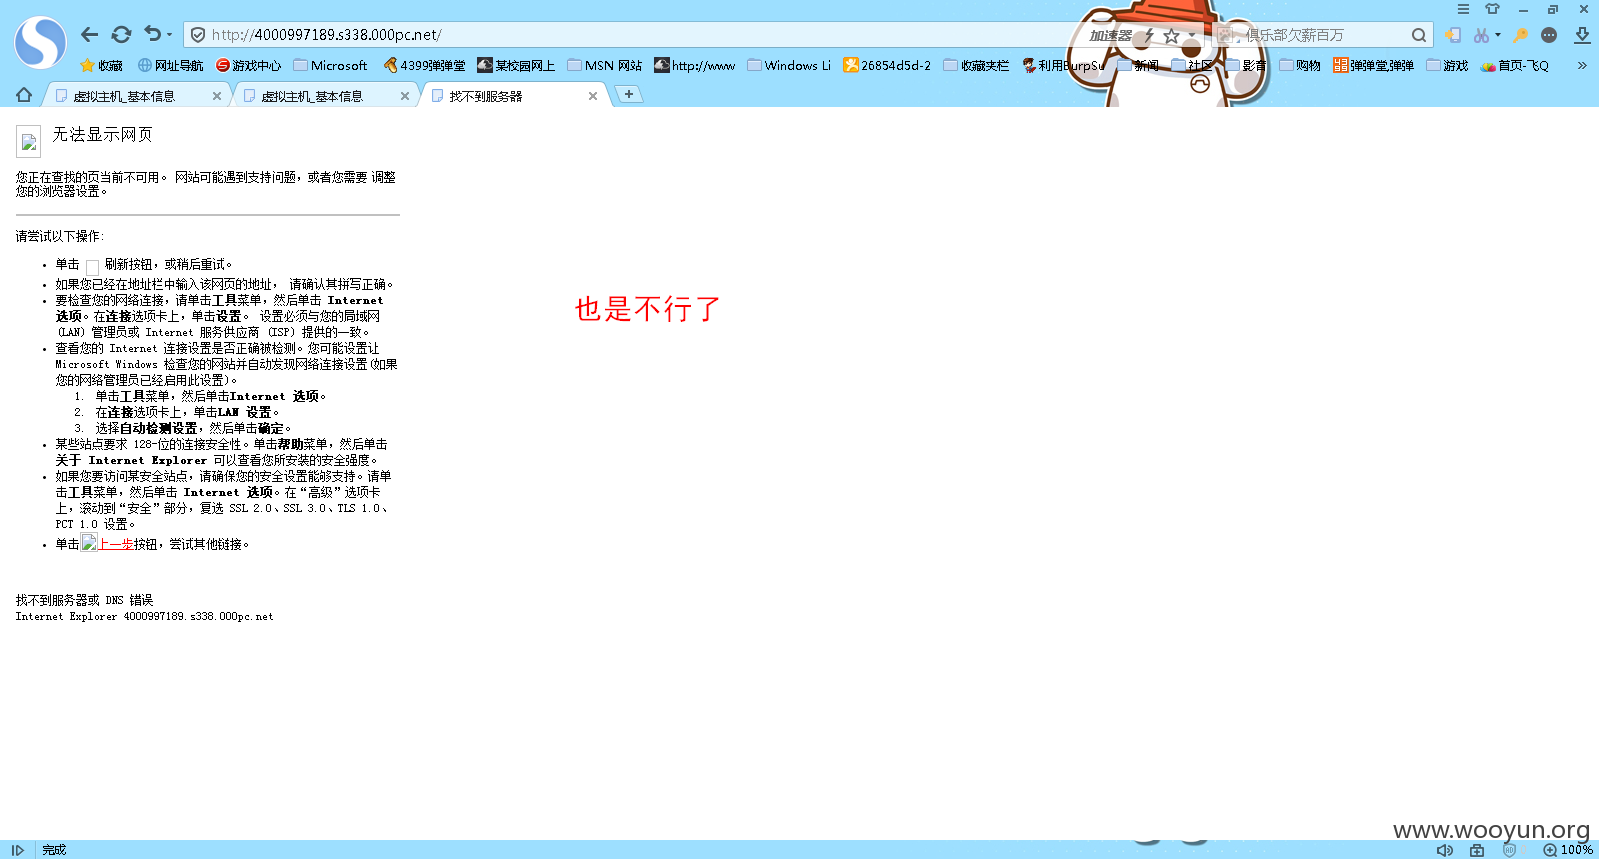Click the key password-manager icon
The height and width of the screenshot is (859, 1599).
pyautogui.click(x=1520, y=35)
